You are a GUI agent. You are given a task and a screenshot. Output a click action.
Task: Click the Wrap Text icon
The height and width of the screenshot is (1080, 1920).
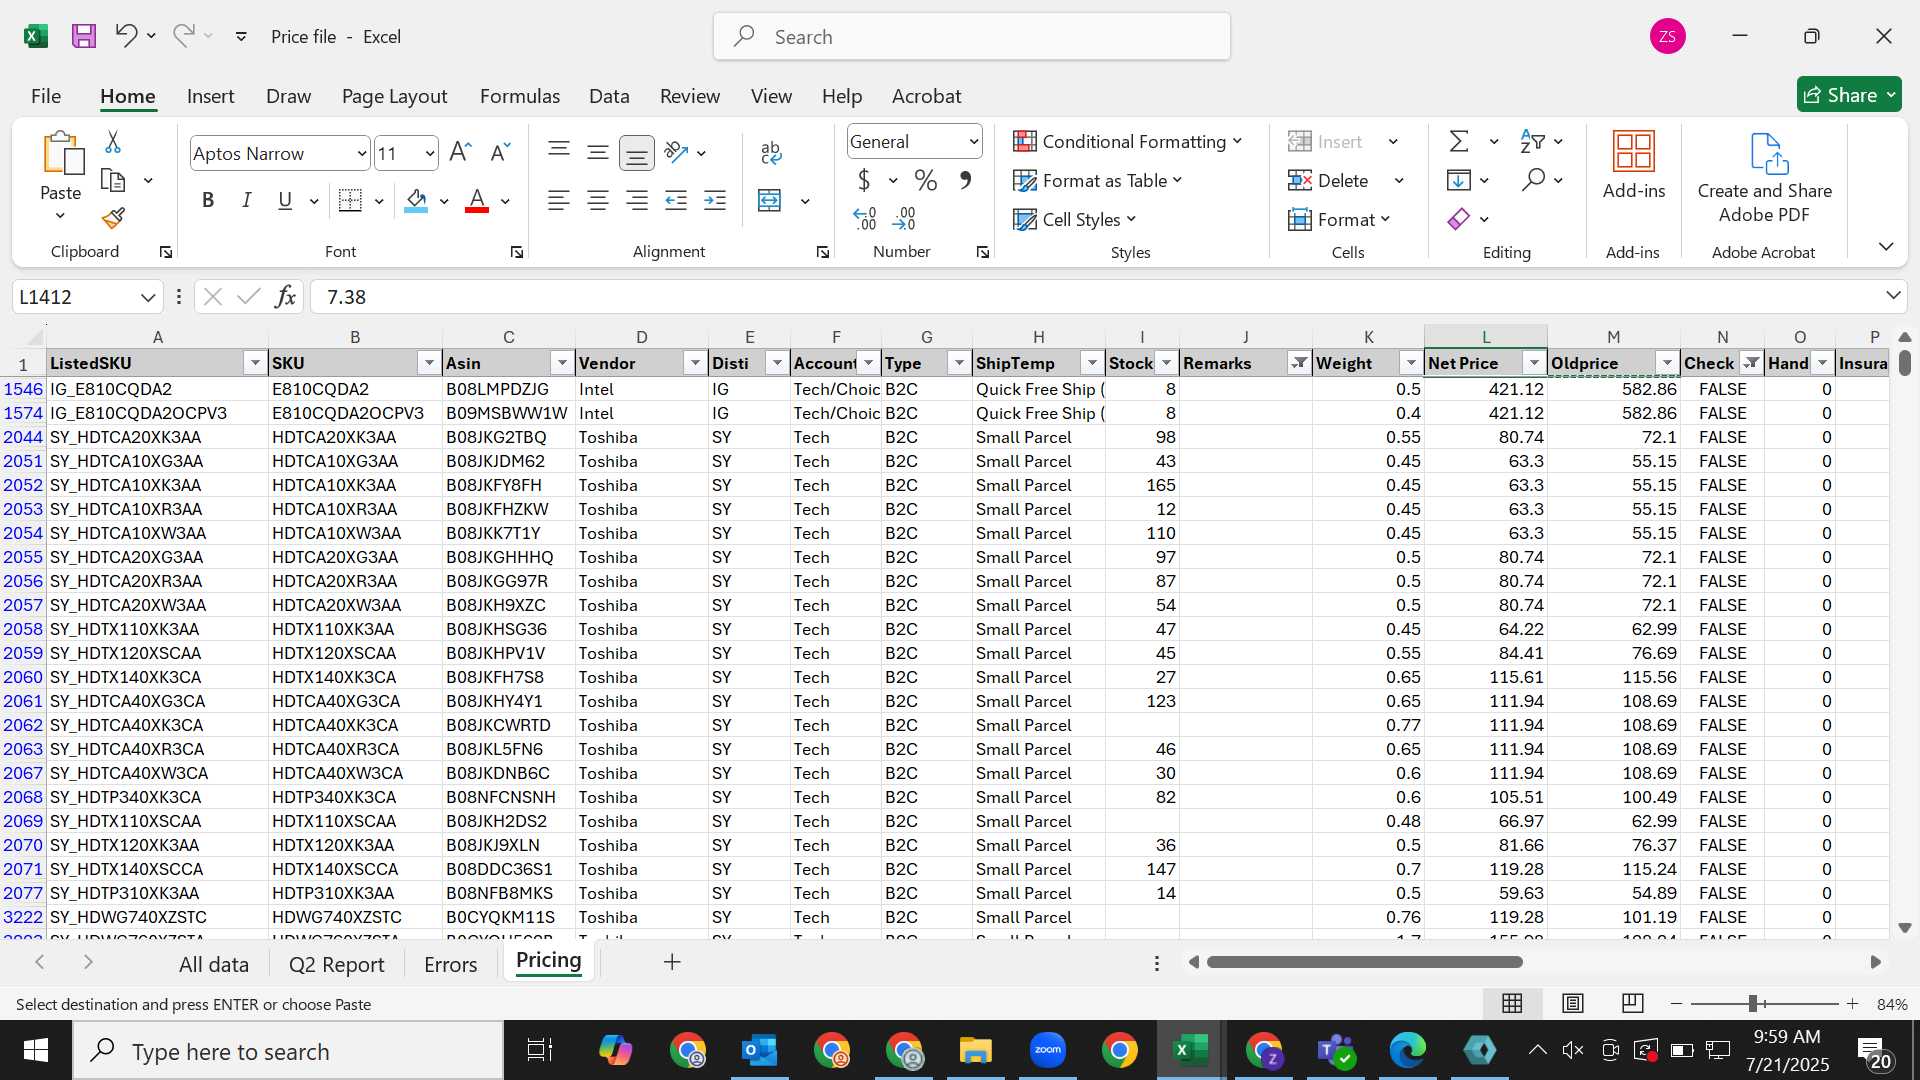(771, 152)
